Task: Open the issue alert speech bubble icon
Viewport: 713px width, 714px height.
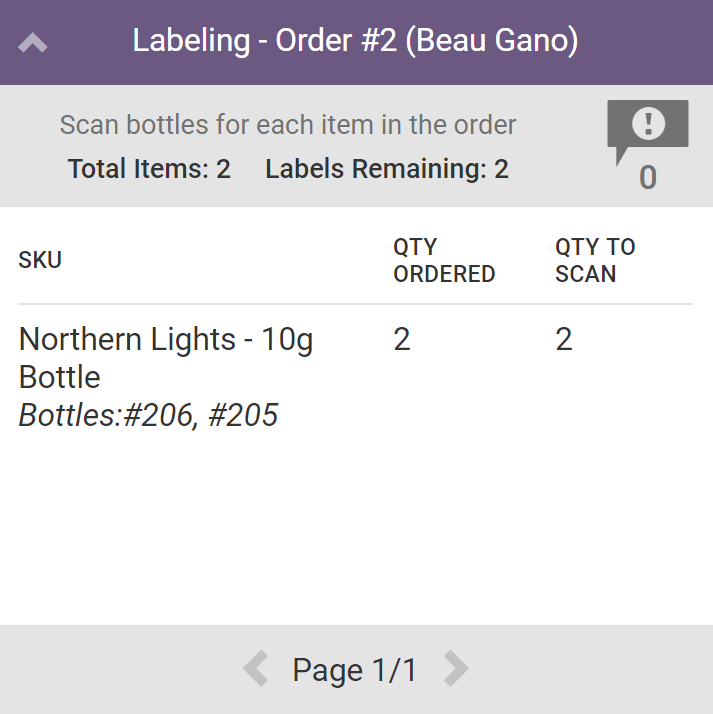Action: (x=647, y=127)
